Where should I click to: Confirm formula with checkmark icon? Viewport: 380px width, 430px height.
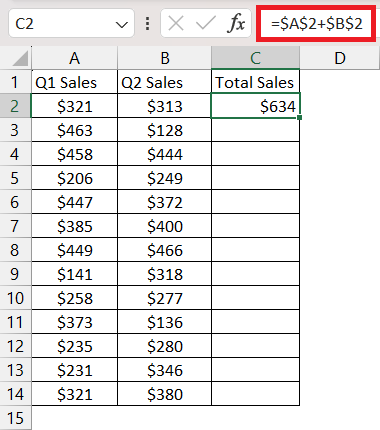pos(206,23)
